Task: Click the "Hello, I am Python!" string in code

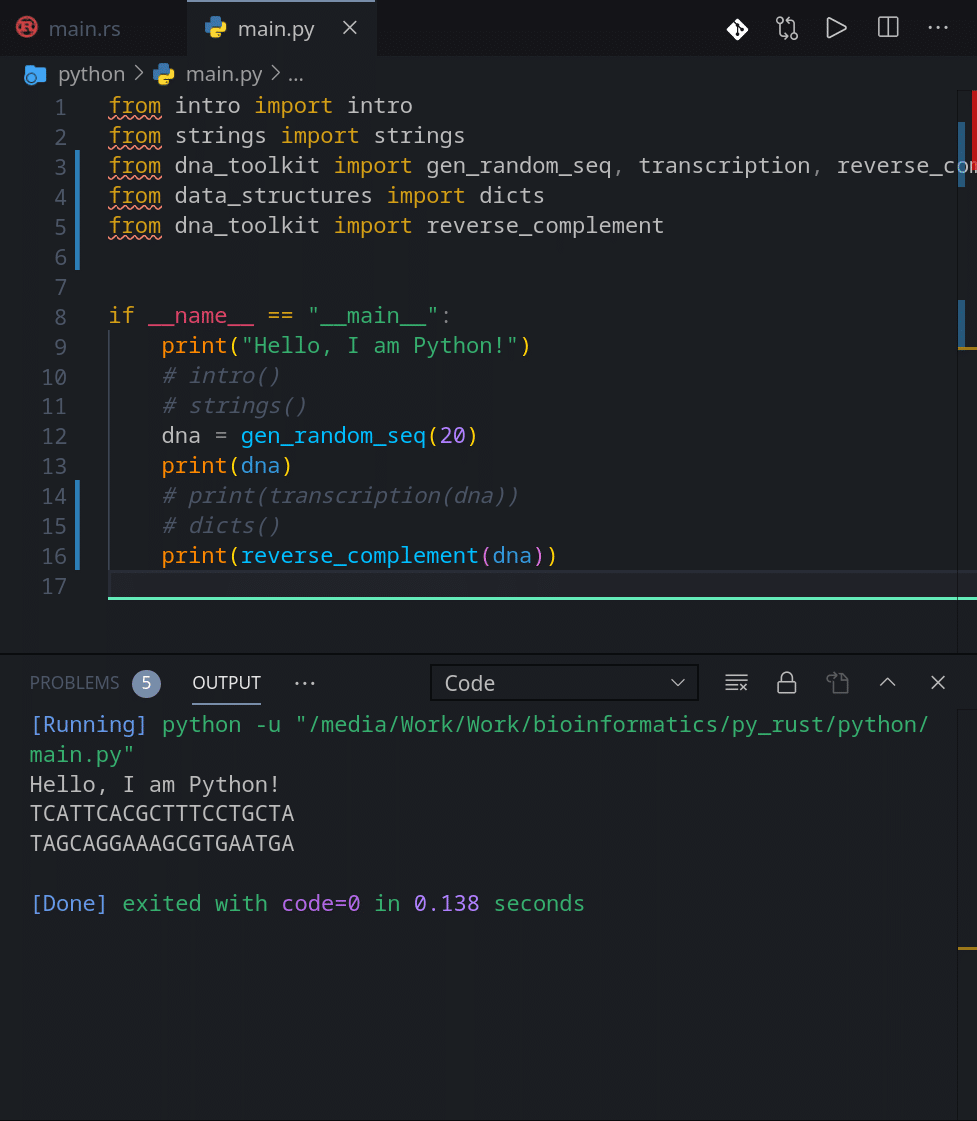Action: tap(380, 345)
